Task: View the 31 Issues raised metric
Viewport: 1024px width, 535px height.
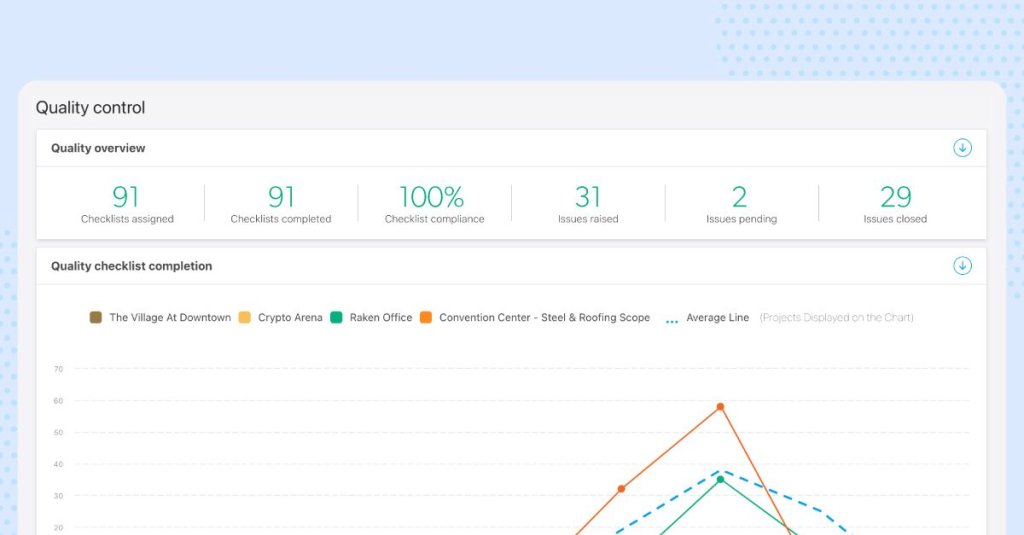Action: 588,203
